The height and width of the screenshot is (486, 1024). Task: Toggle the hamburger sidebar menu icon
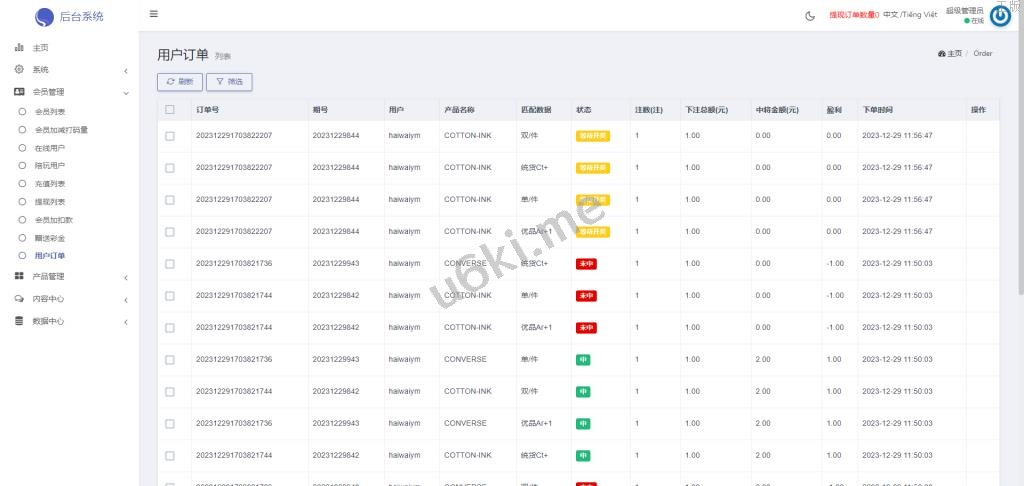[x=153, y=14]
